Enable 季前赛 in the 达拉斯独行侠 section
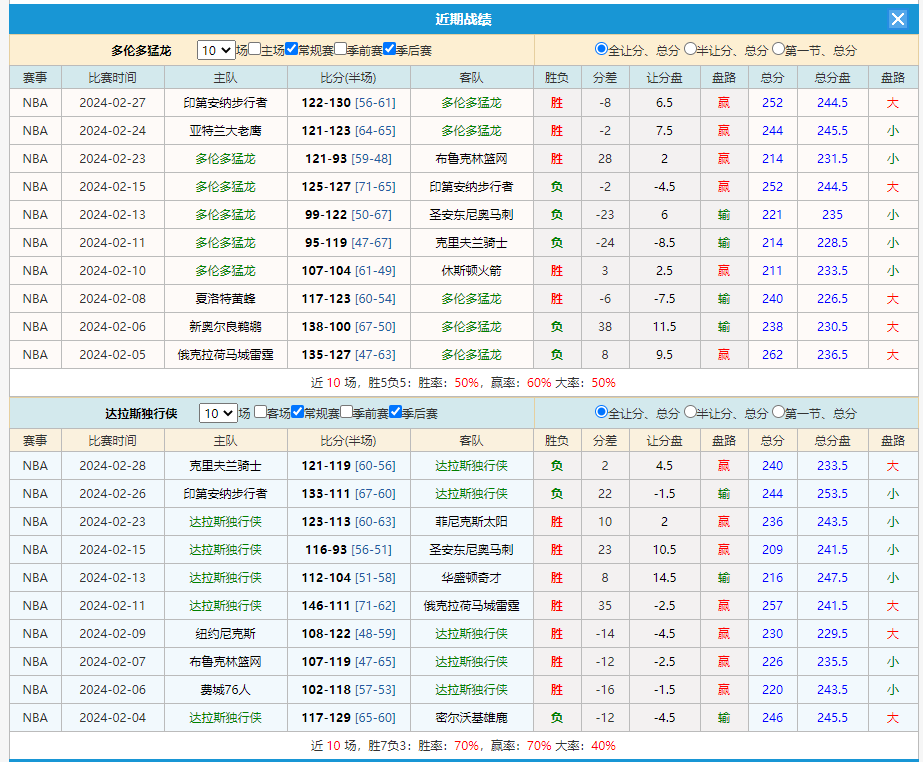Screen dimensions: 923x762 pos(347,412)
